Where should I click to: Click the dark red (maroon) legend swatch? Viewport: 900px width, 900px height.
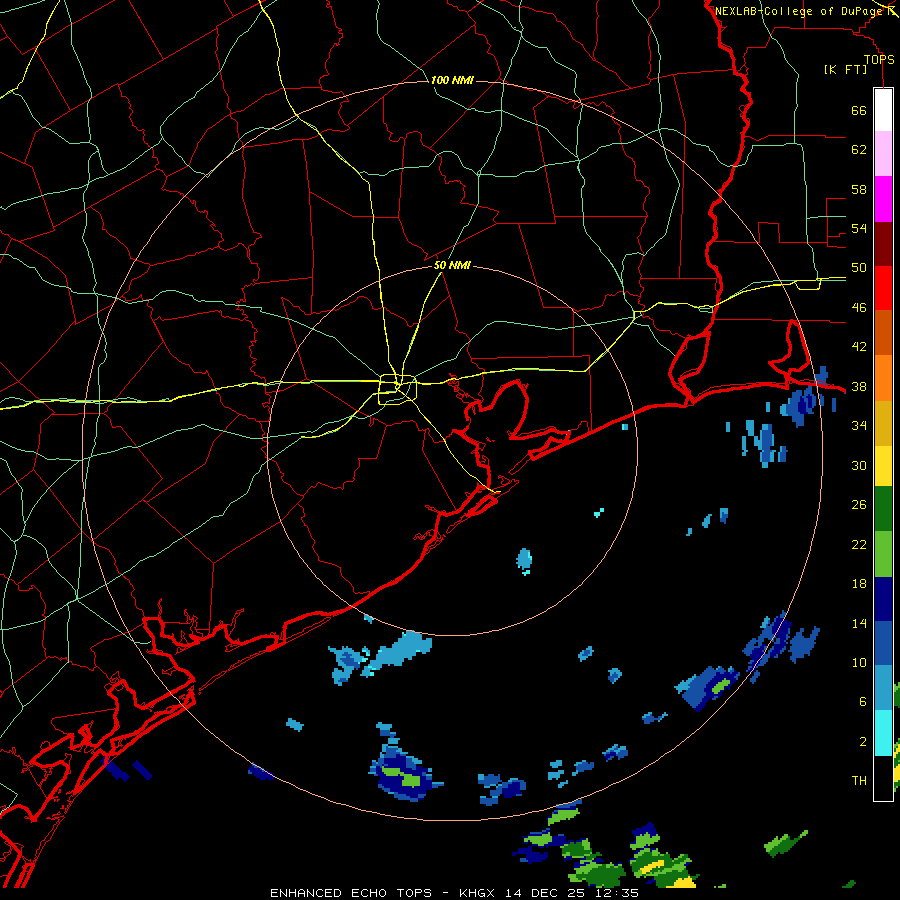883,243
